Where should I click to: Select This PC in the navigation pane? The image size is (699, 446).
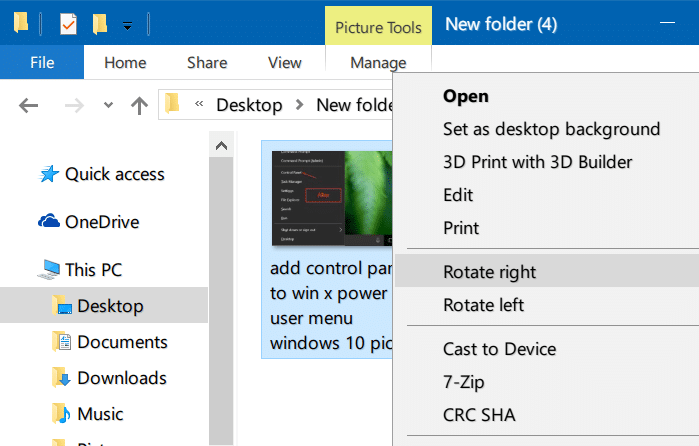click(x=94, y=270)
